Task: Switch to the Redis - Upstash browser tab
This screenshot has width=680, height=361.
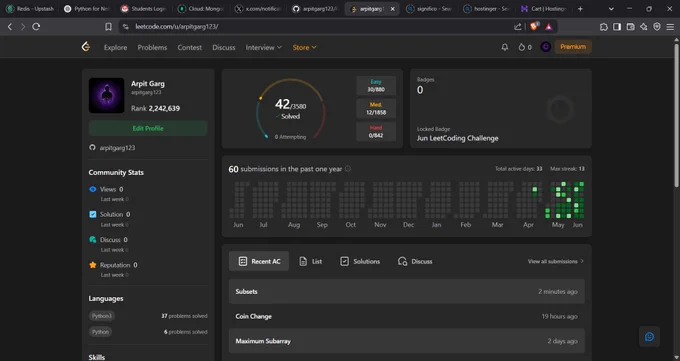Action: click(x=30, y=9)
